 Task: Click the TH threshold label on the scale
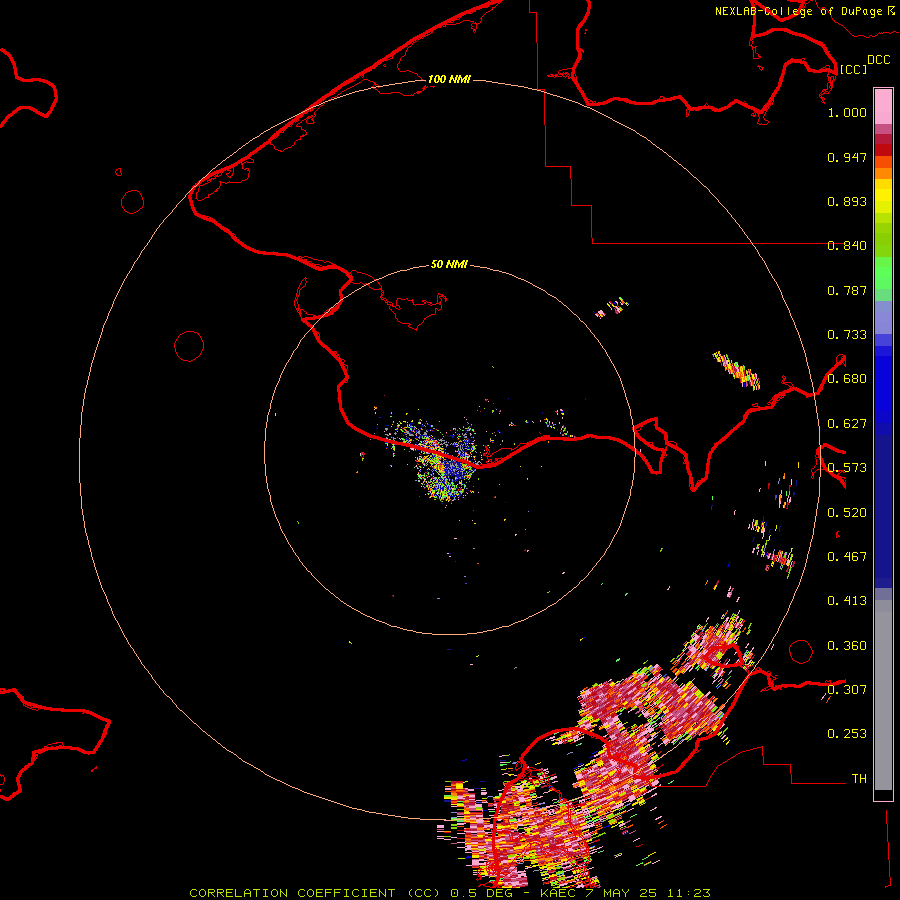point(859,778)
